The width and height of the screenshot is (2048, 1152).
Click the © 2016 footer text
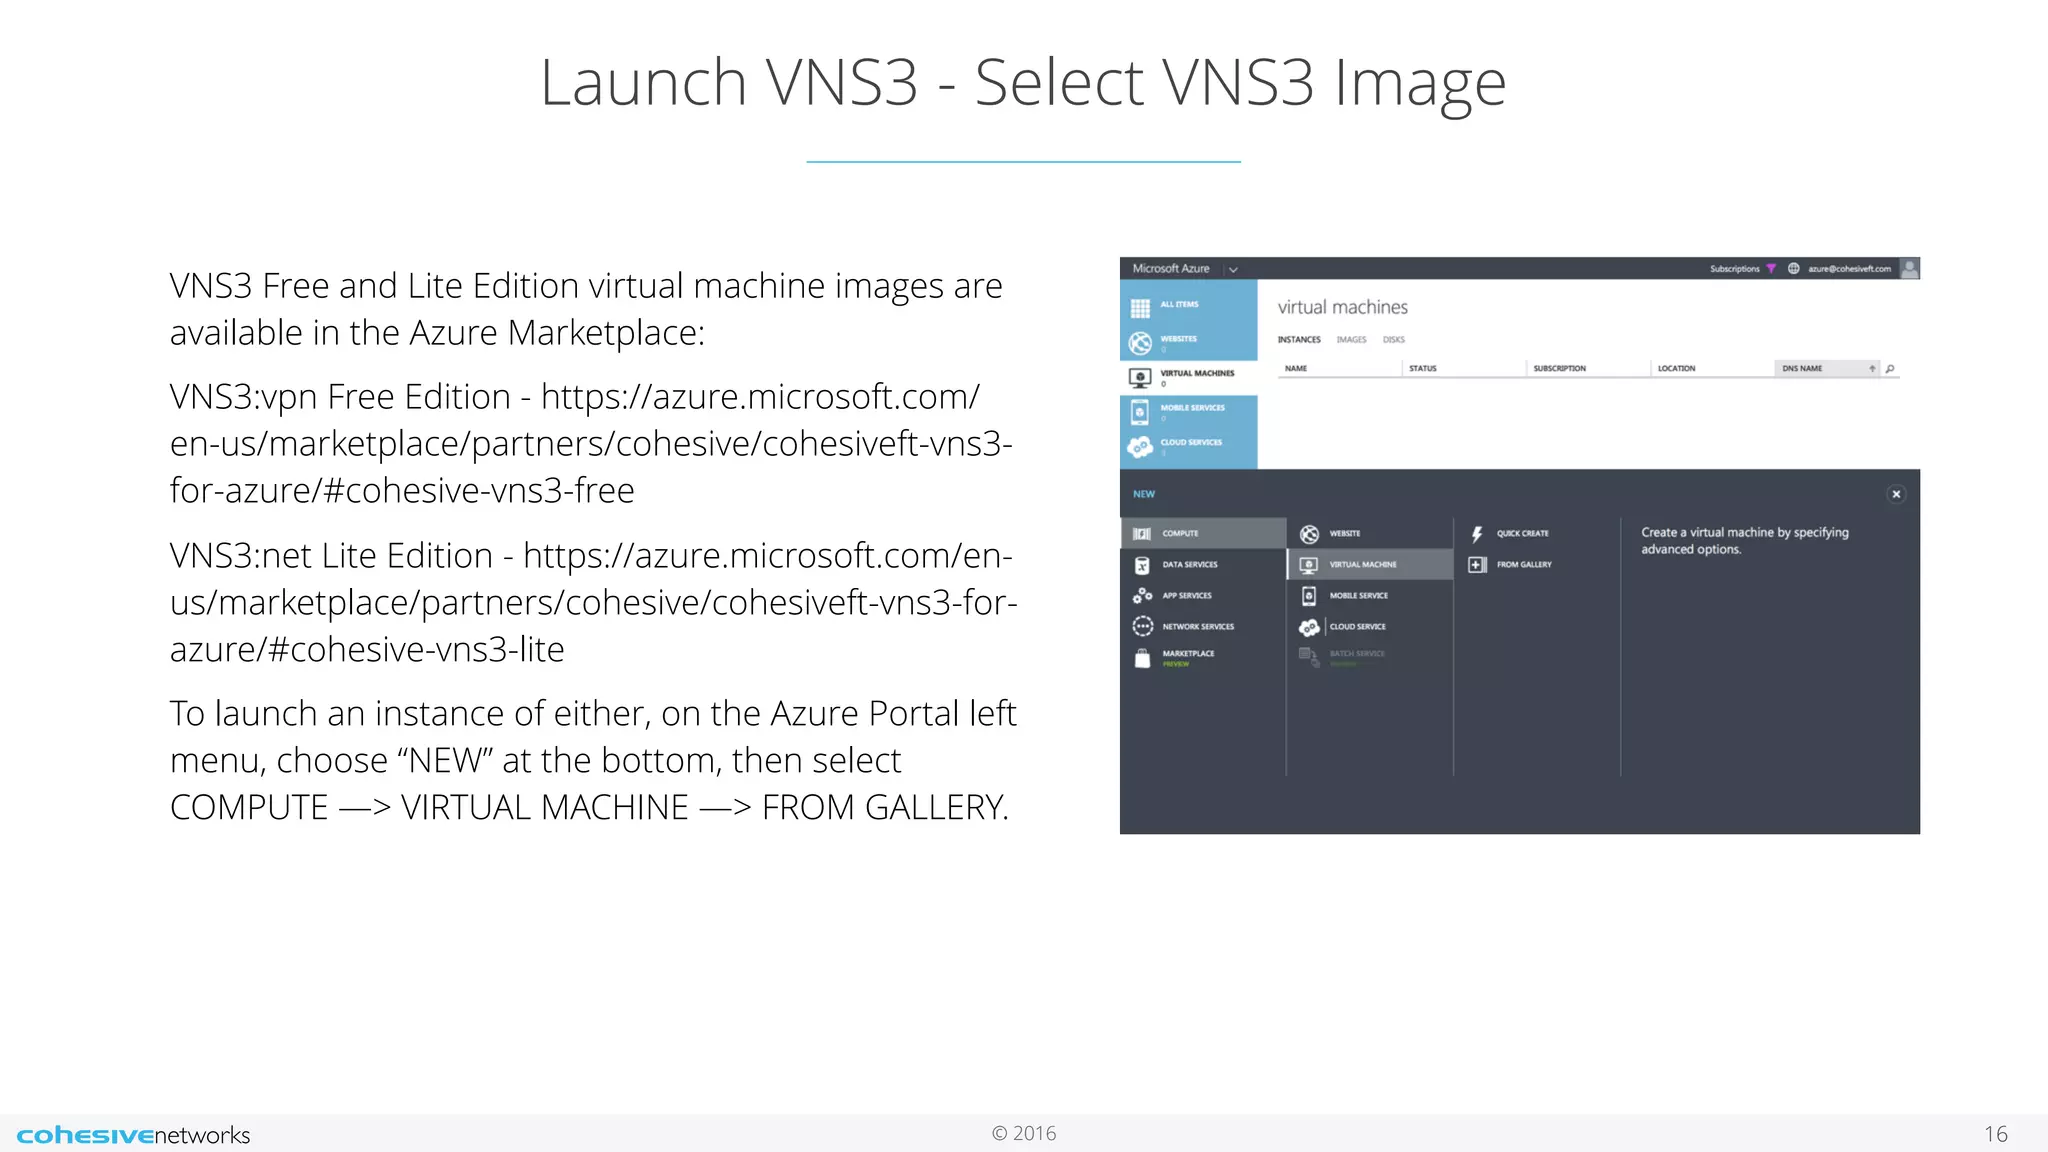click(x=1024, y=1133)
